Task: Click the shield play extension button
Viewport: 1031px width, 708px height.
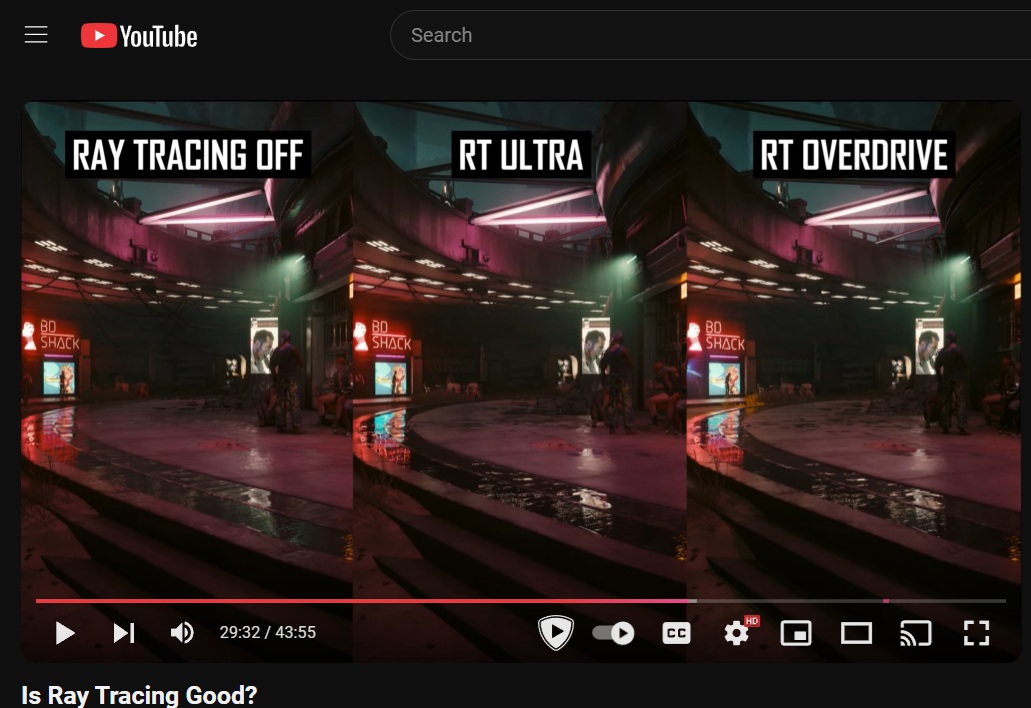Action: click(556, 632)
